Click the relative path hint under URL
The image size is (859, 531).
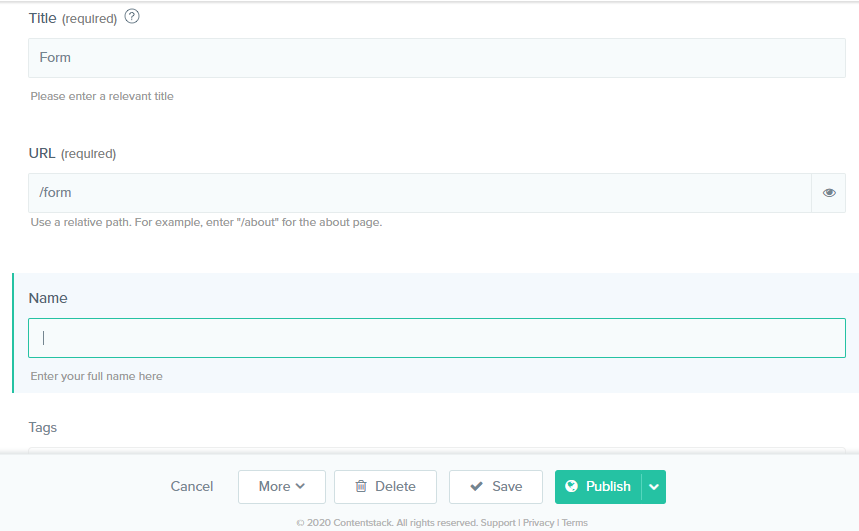(207, 222)
